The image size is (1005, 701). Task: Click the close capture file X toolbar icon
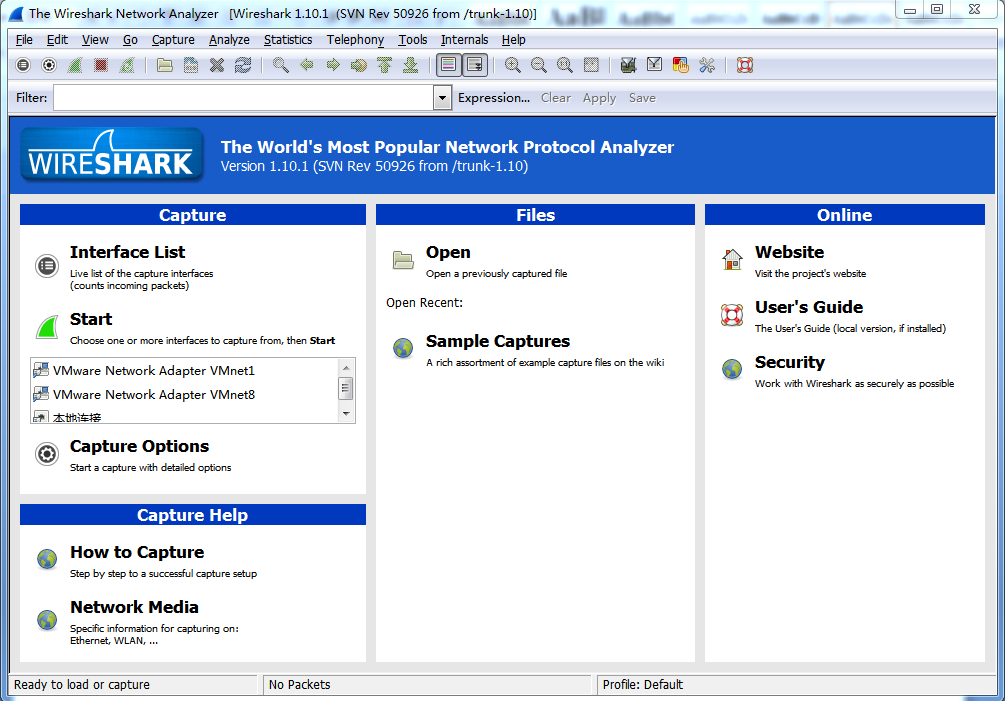(x=217, y=65)
